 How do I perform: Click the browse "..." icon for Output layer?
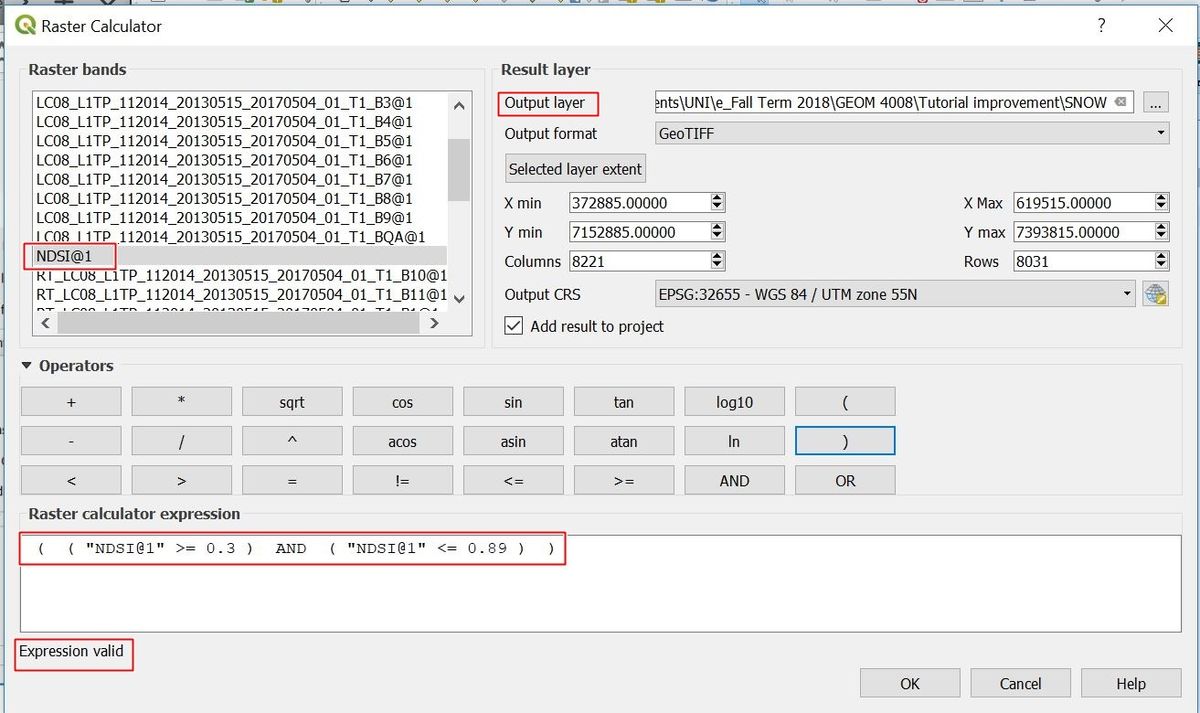click(1157, 102)
